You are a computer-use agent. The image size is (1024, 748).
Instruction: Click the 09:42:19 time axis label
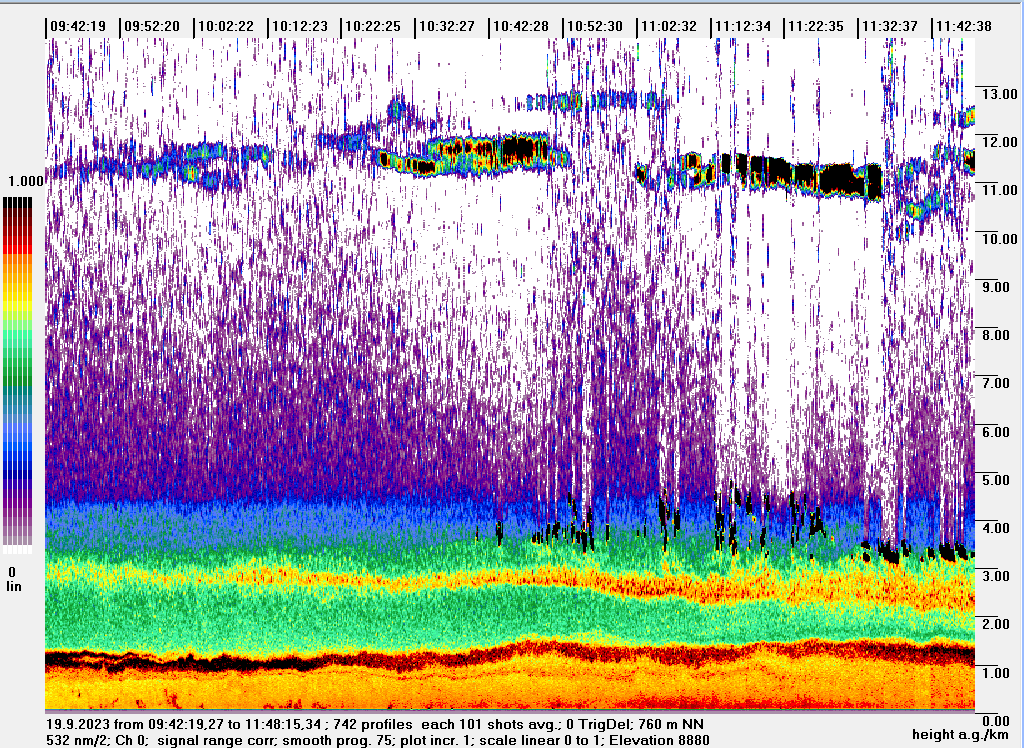click(78, 27)
